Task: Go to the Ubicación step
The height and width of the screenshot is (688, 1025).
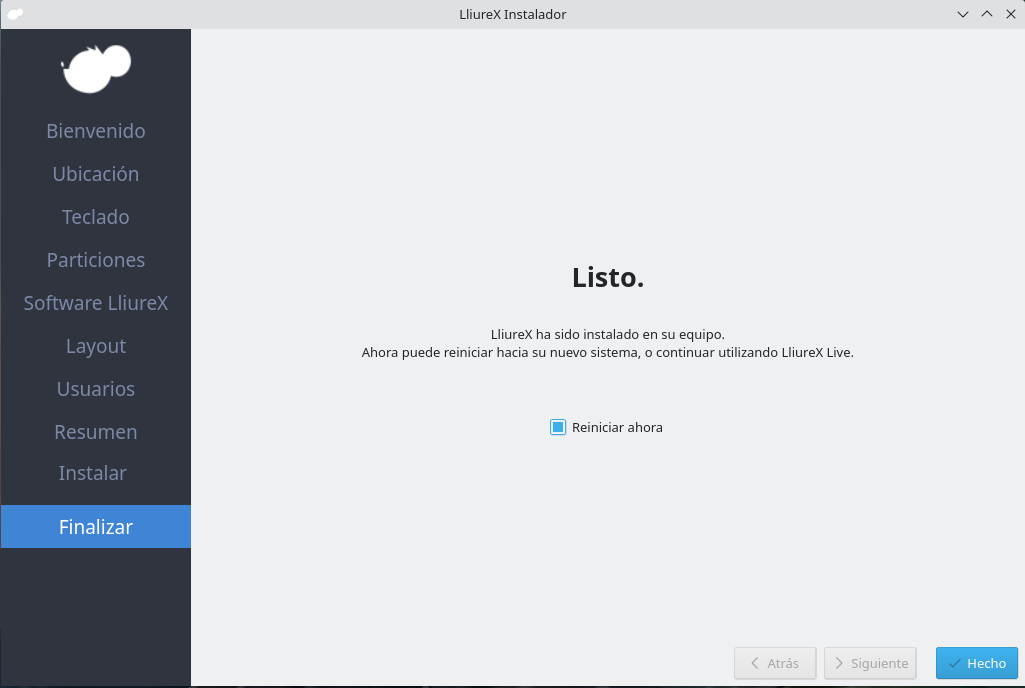Action: [96, 174]
